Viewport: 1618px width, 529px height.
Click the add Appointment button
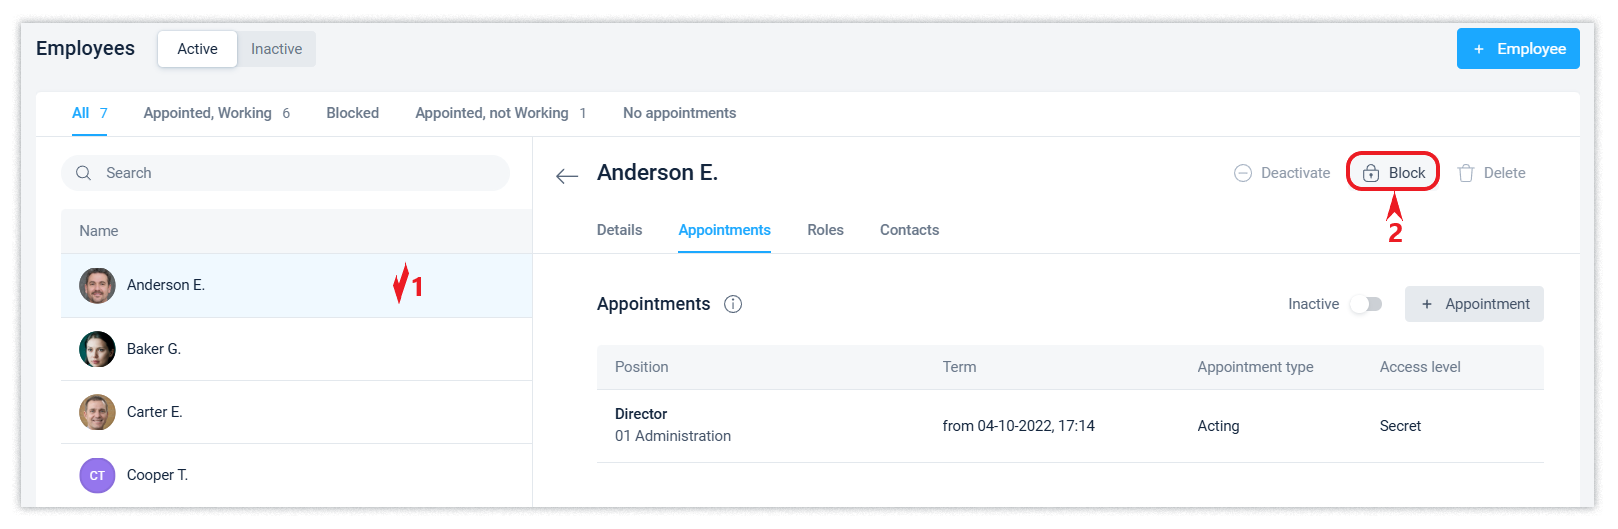(1474, 304)
